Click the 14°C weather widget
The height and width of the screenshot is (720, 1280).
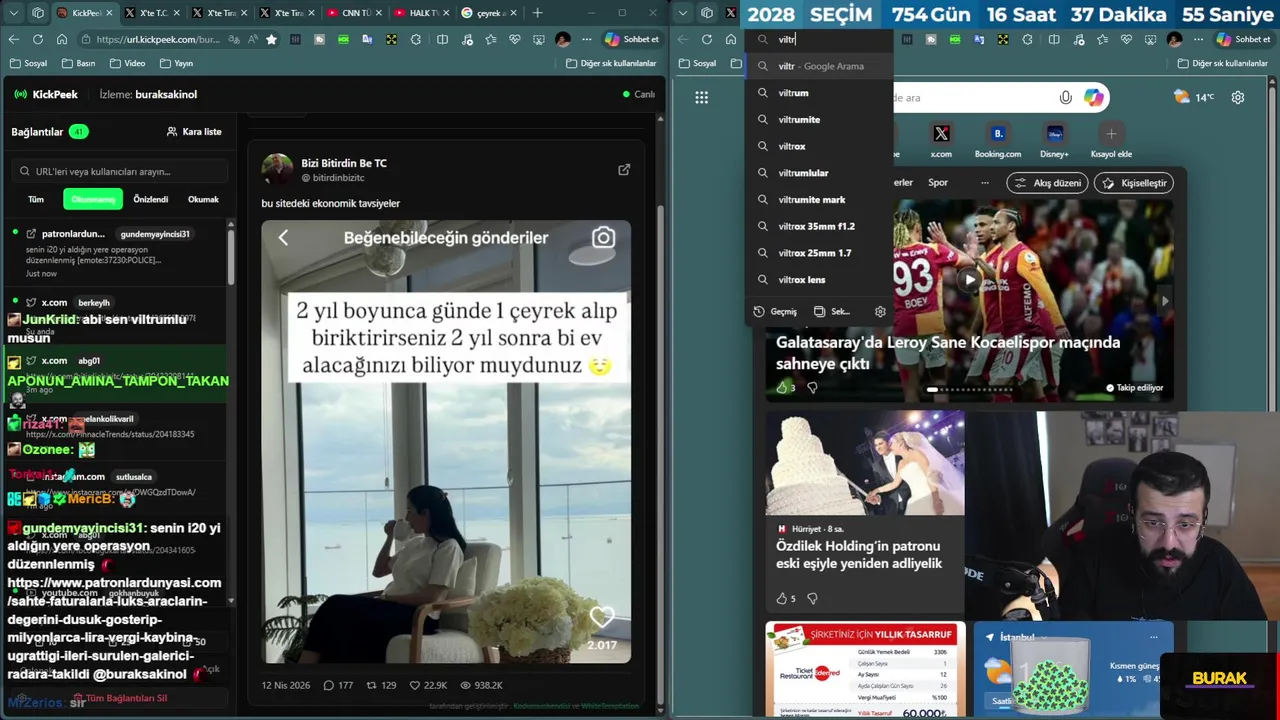point(1194,97)
